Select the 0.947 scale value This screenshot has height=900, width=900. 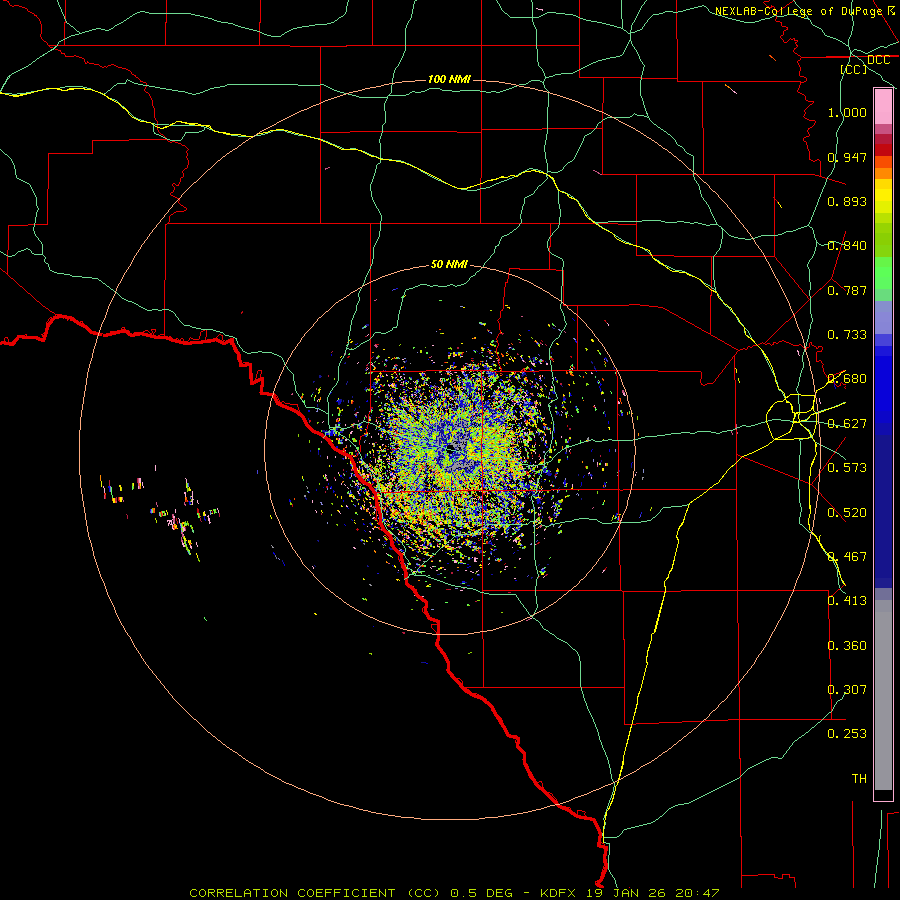[847, 157]
